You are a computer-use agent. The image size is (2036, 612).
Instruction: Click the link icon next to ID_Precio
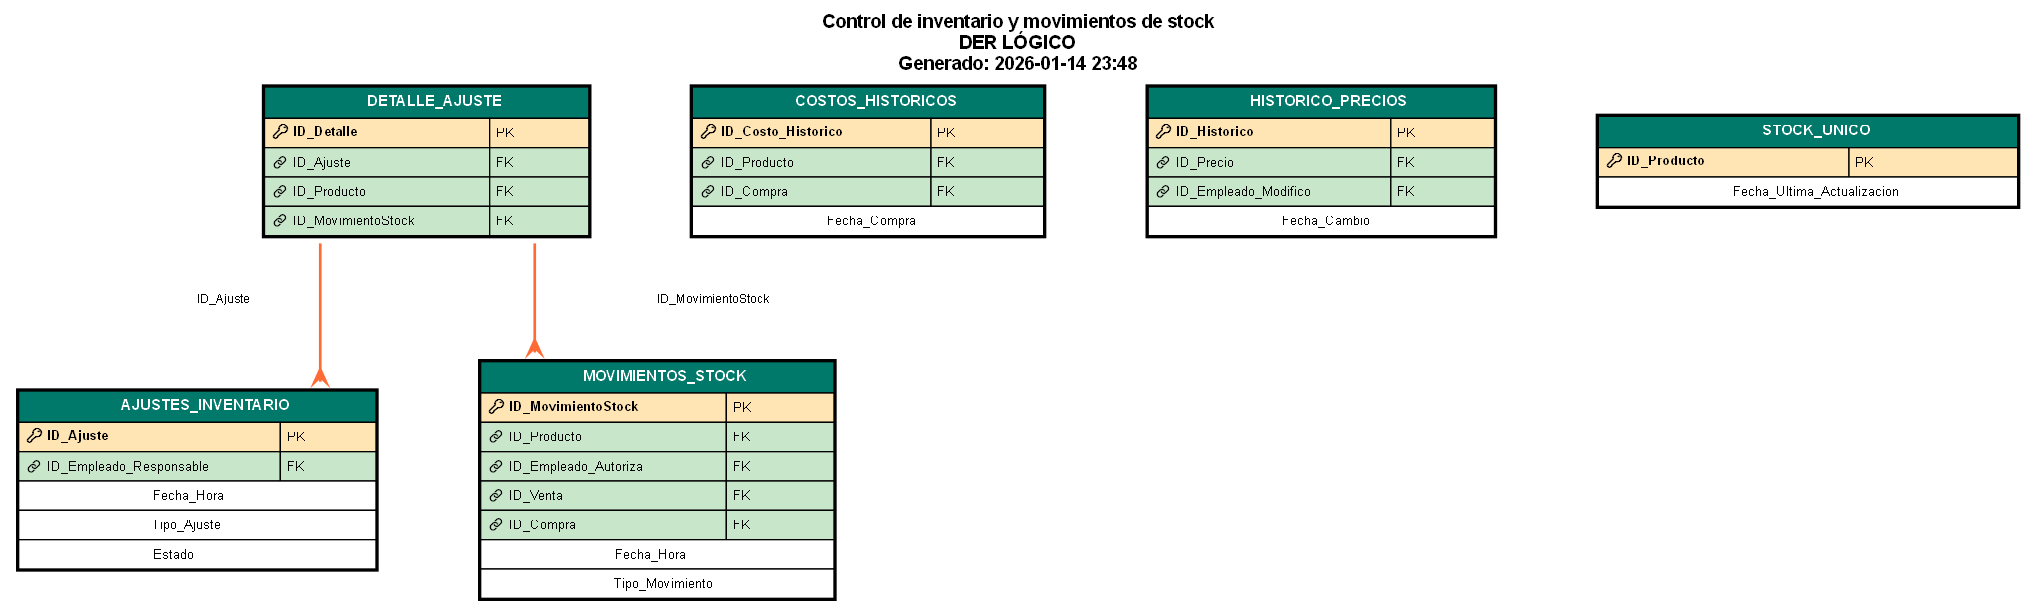[1163, 163]
